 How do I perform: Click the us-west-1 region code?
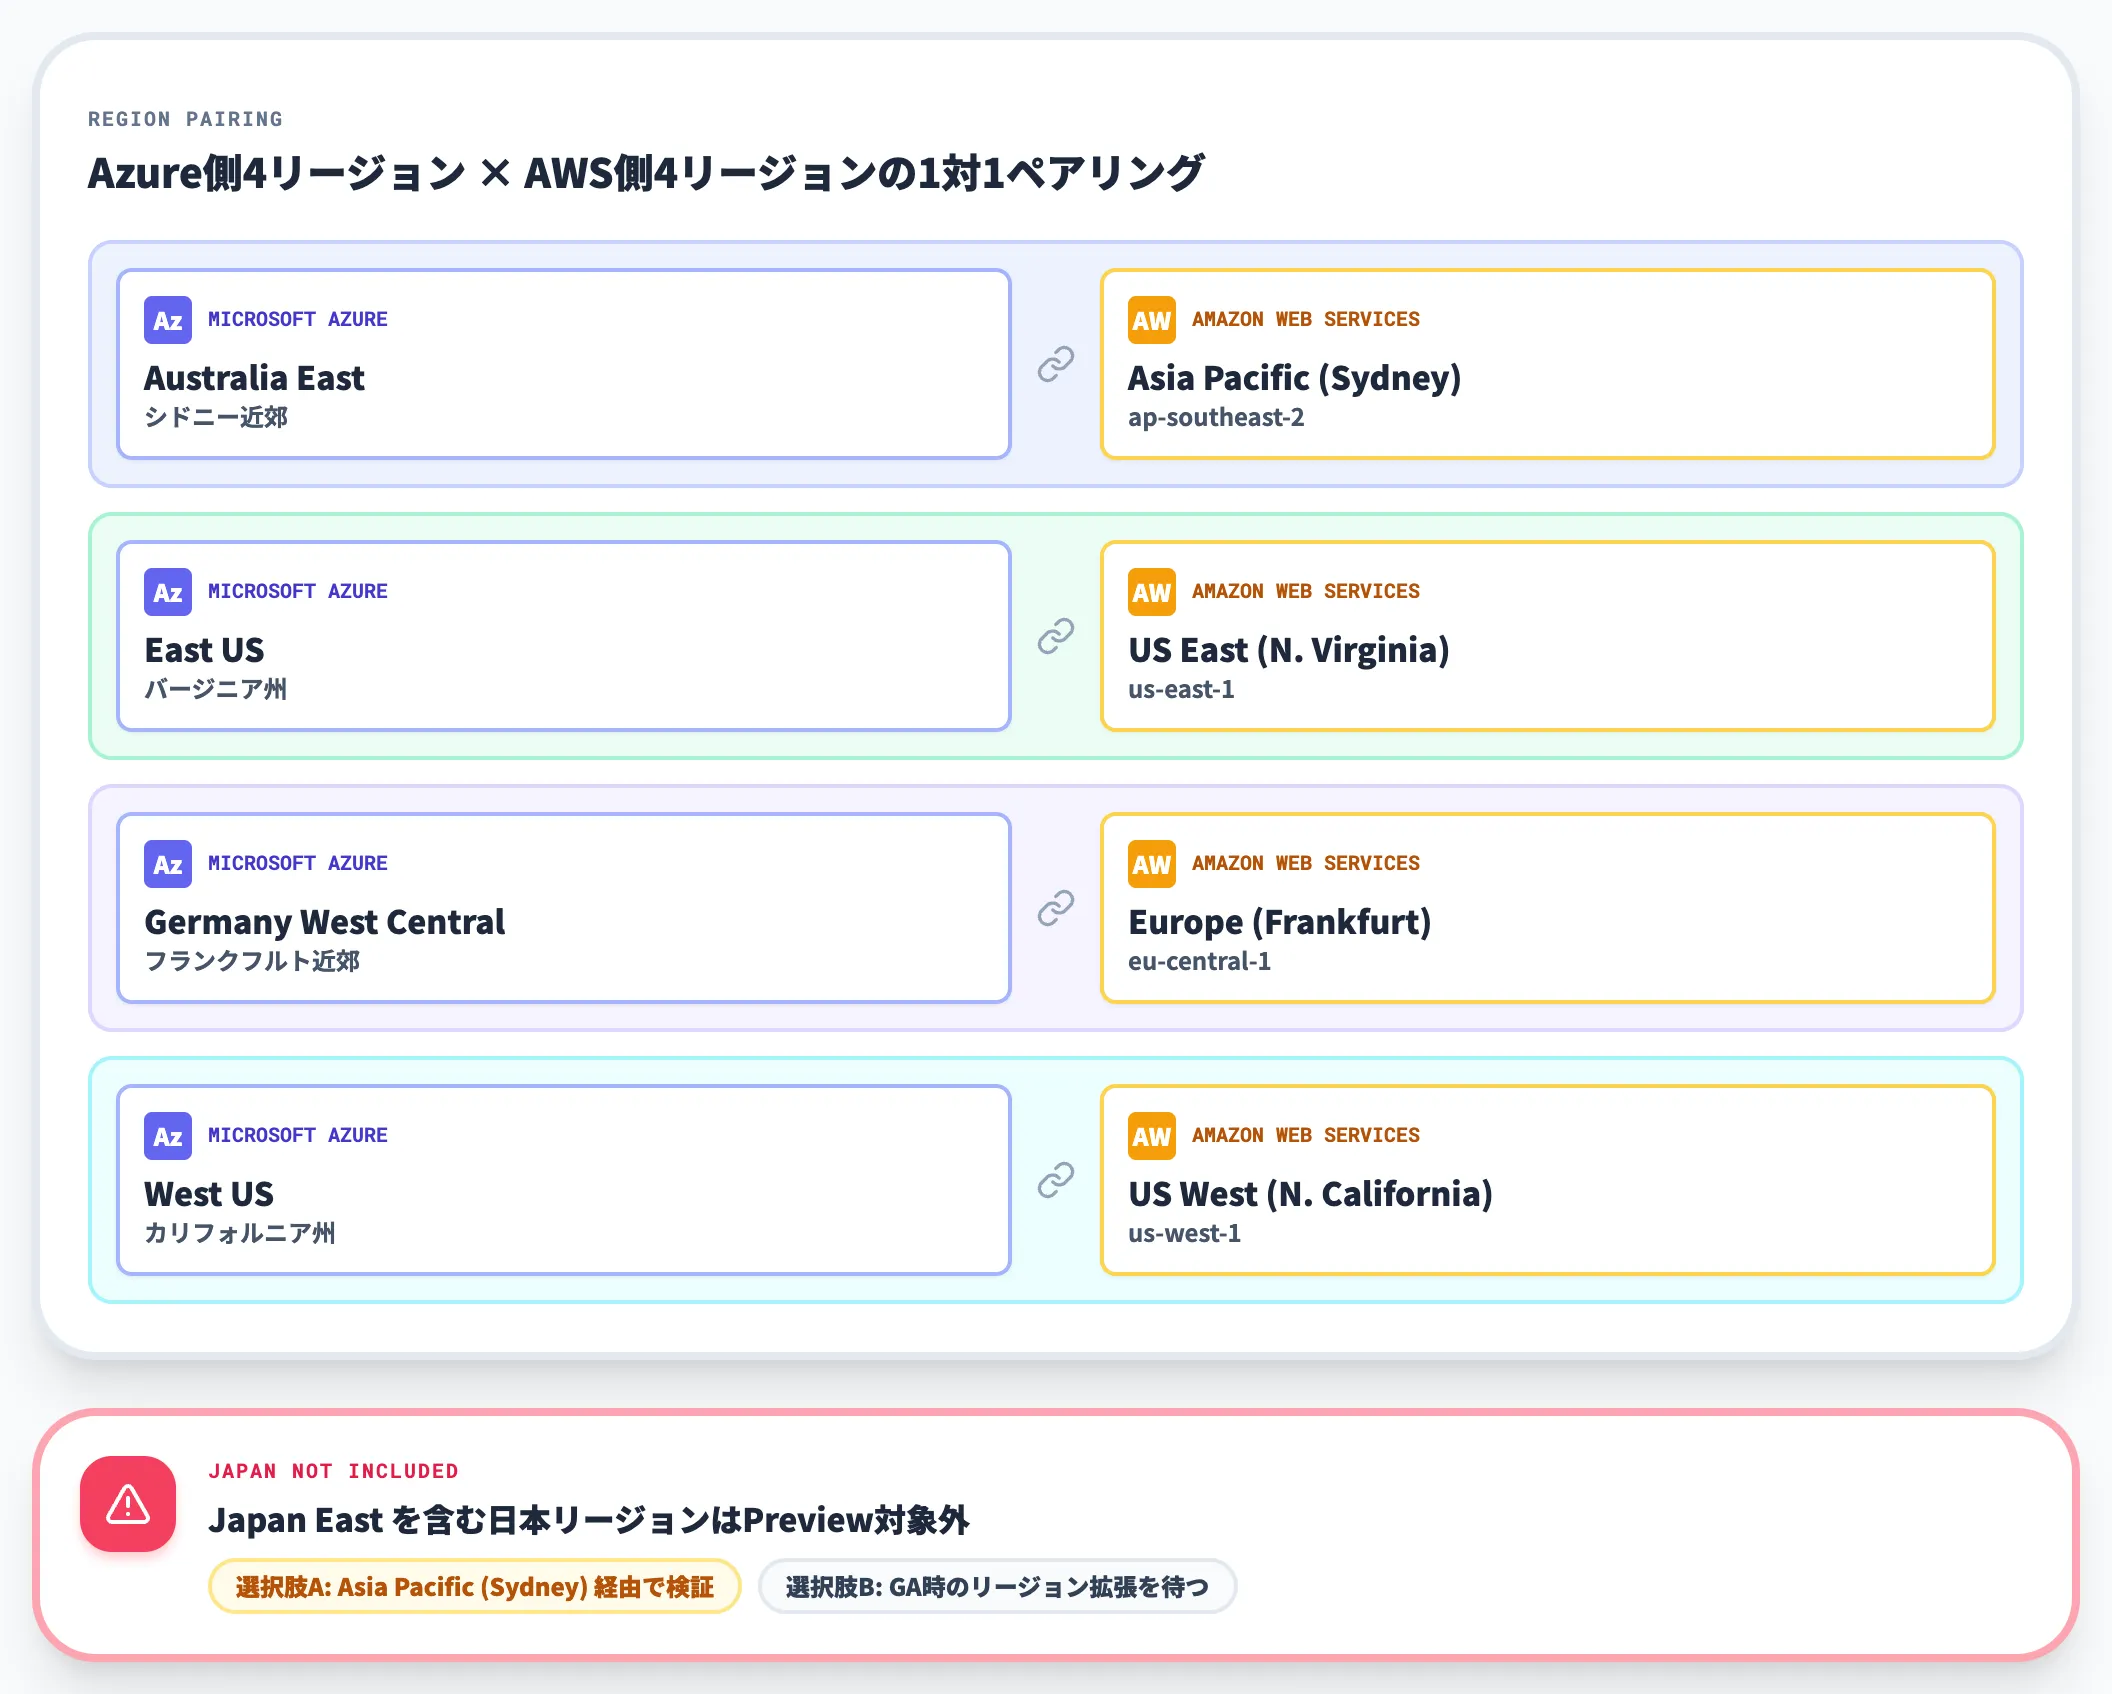[x=1184, y=1233]
